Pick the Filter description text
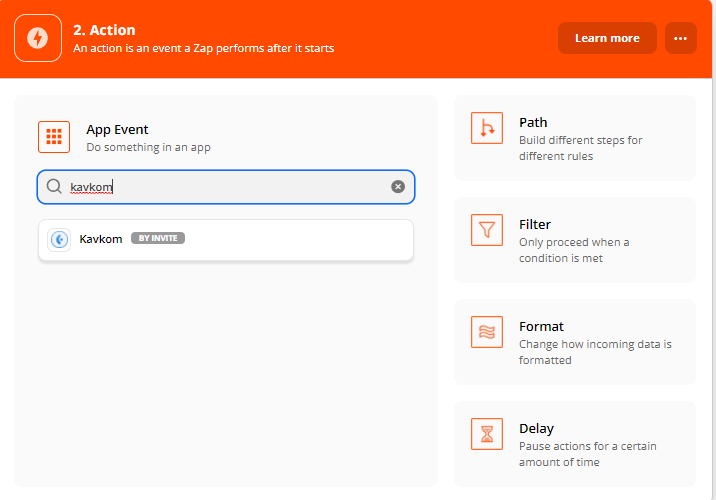Screen dimensions: 716x500 pyautogui.click(x=574, y=250)
